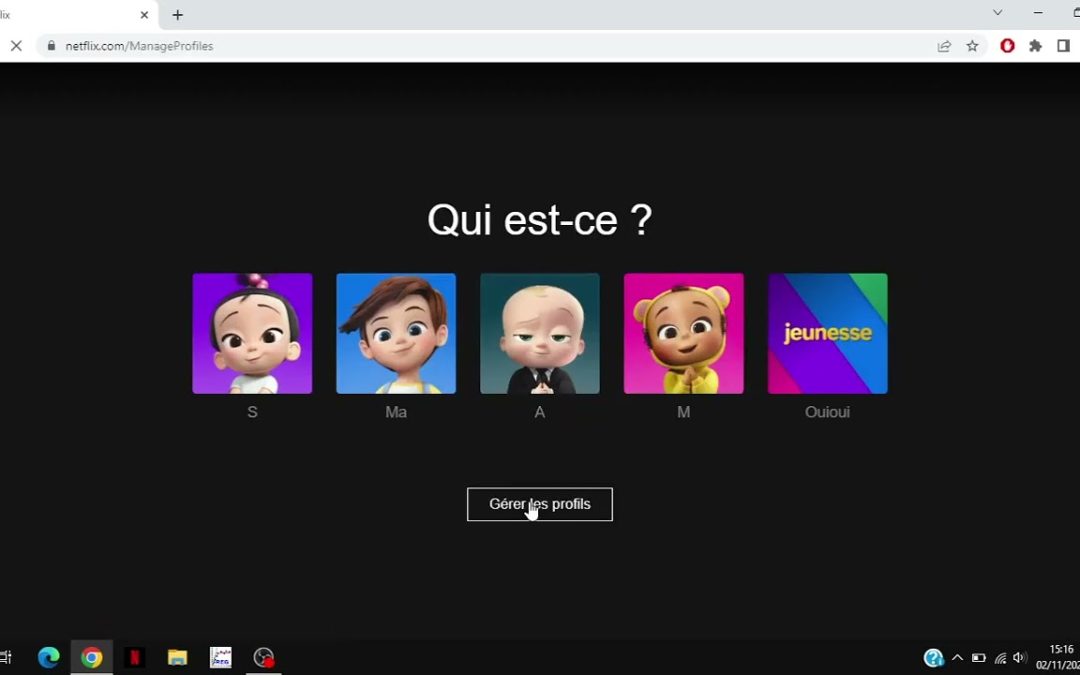Check the battery status icon
This screenshot has height=675, width=1080.
click(x=979, y=658)
